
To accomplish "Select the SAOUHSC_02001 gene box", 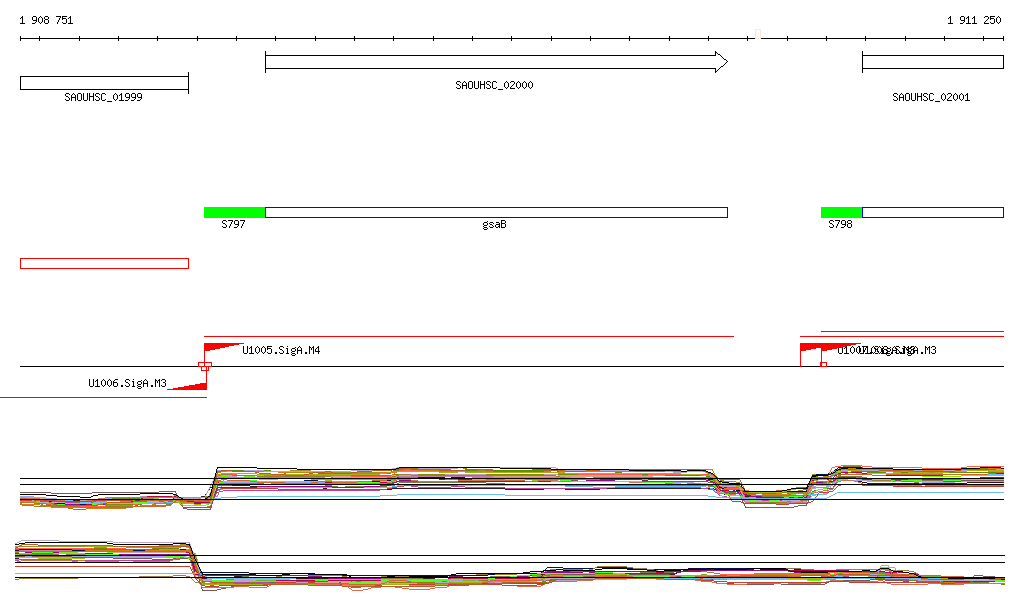I will (933, 62).
